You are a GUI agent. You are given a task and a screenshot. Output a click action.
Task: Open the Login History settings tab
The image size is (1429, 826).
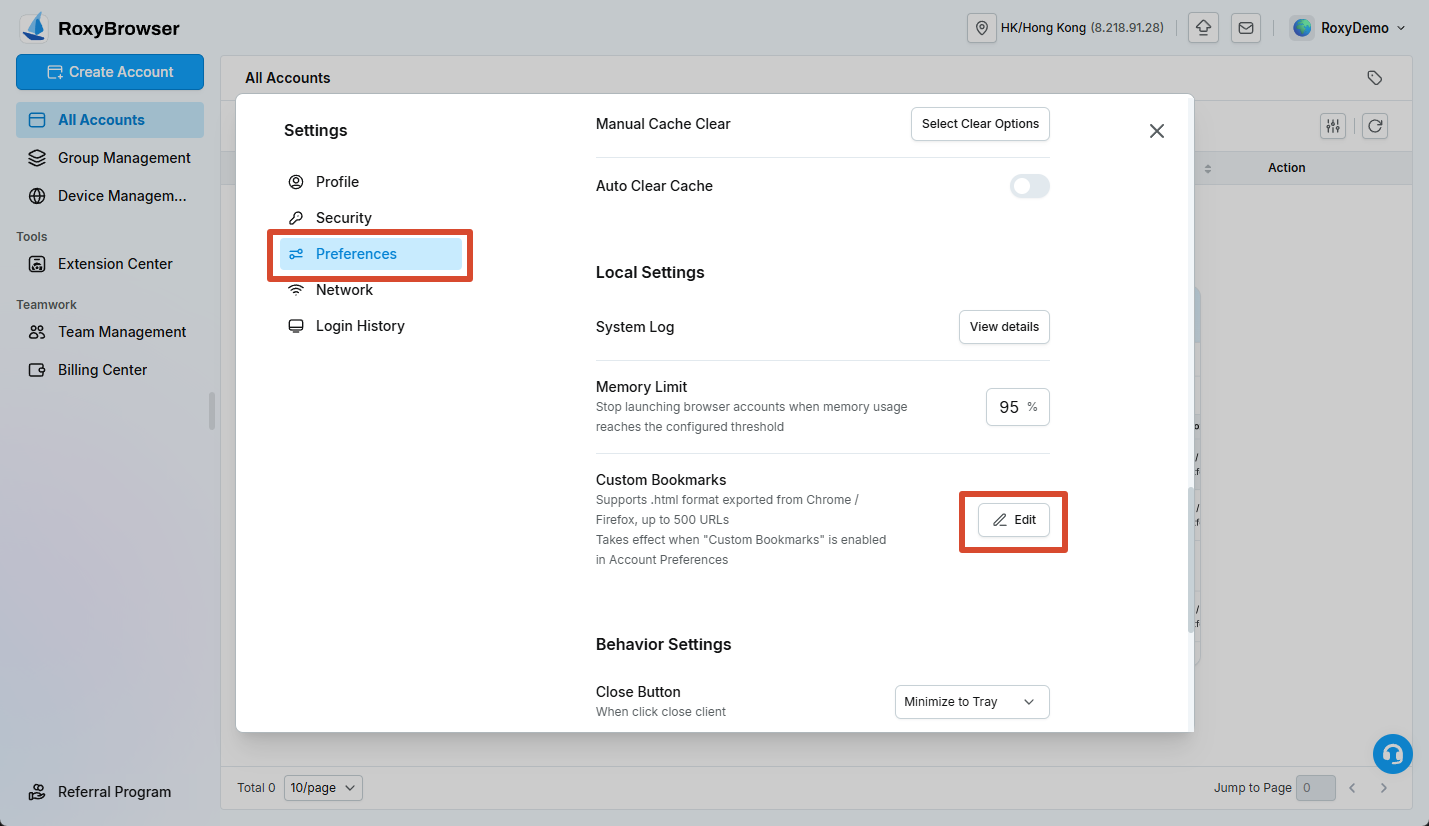pyautogui.click(x=371, y=326)
